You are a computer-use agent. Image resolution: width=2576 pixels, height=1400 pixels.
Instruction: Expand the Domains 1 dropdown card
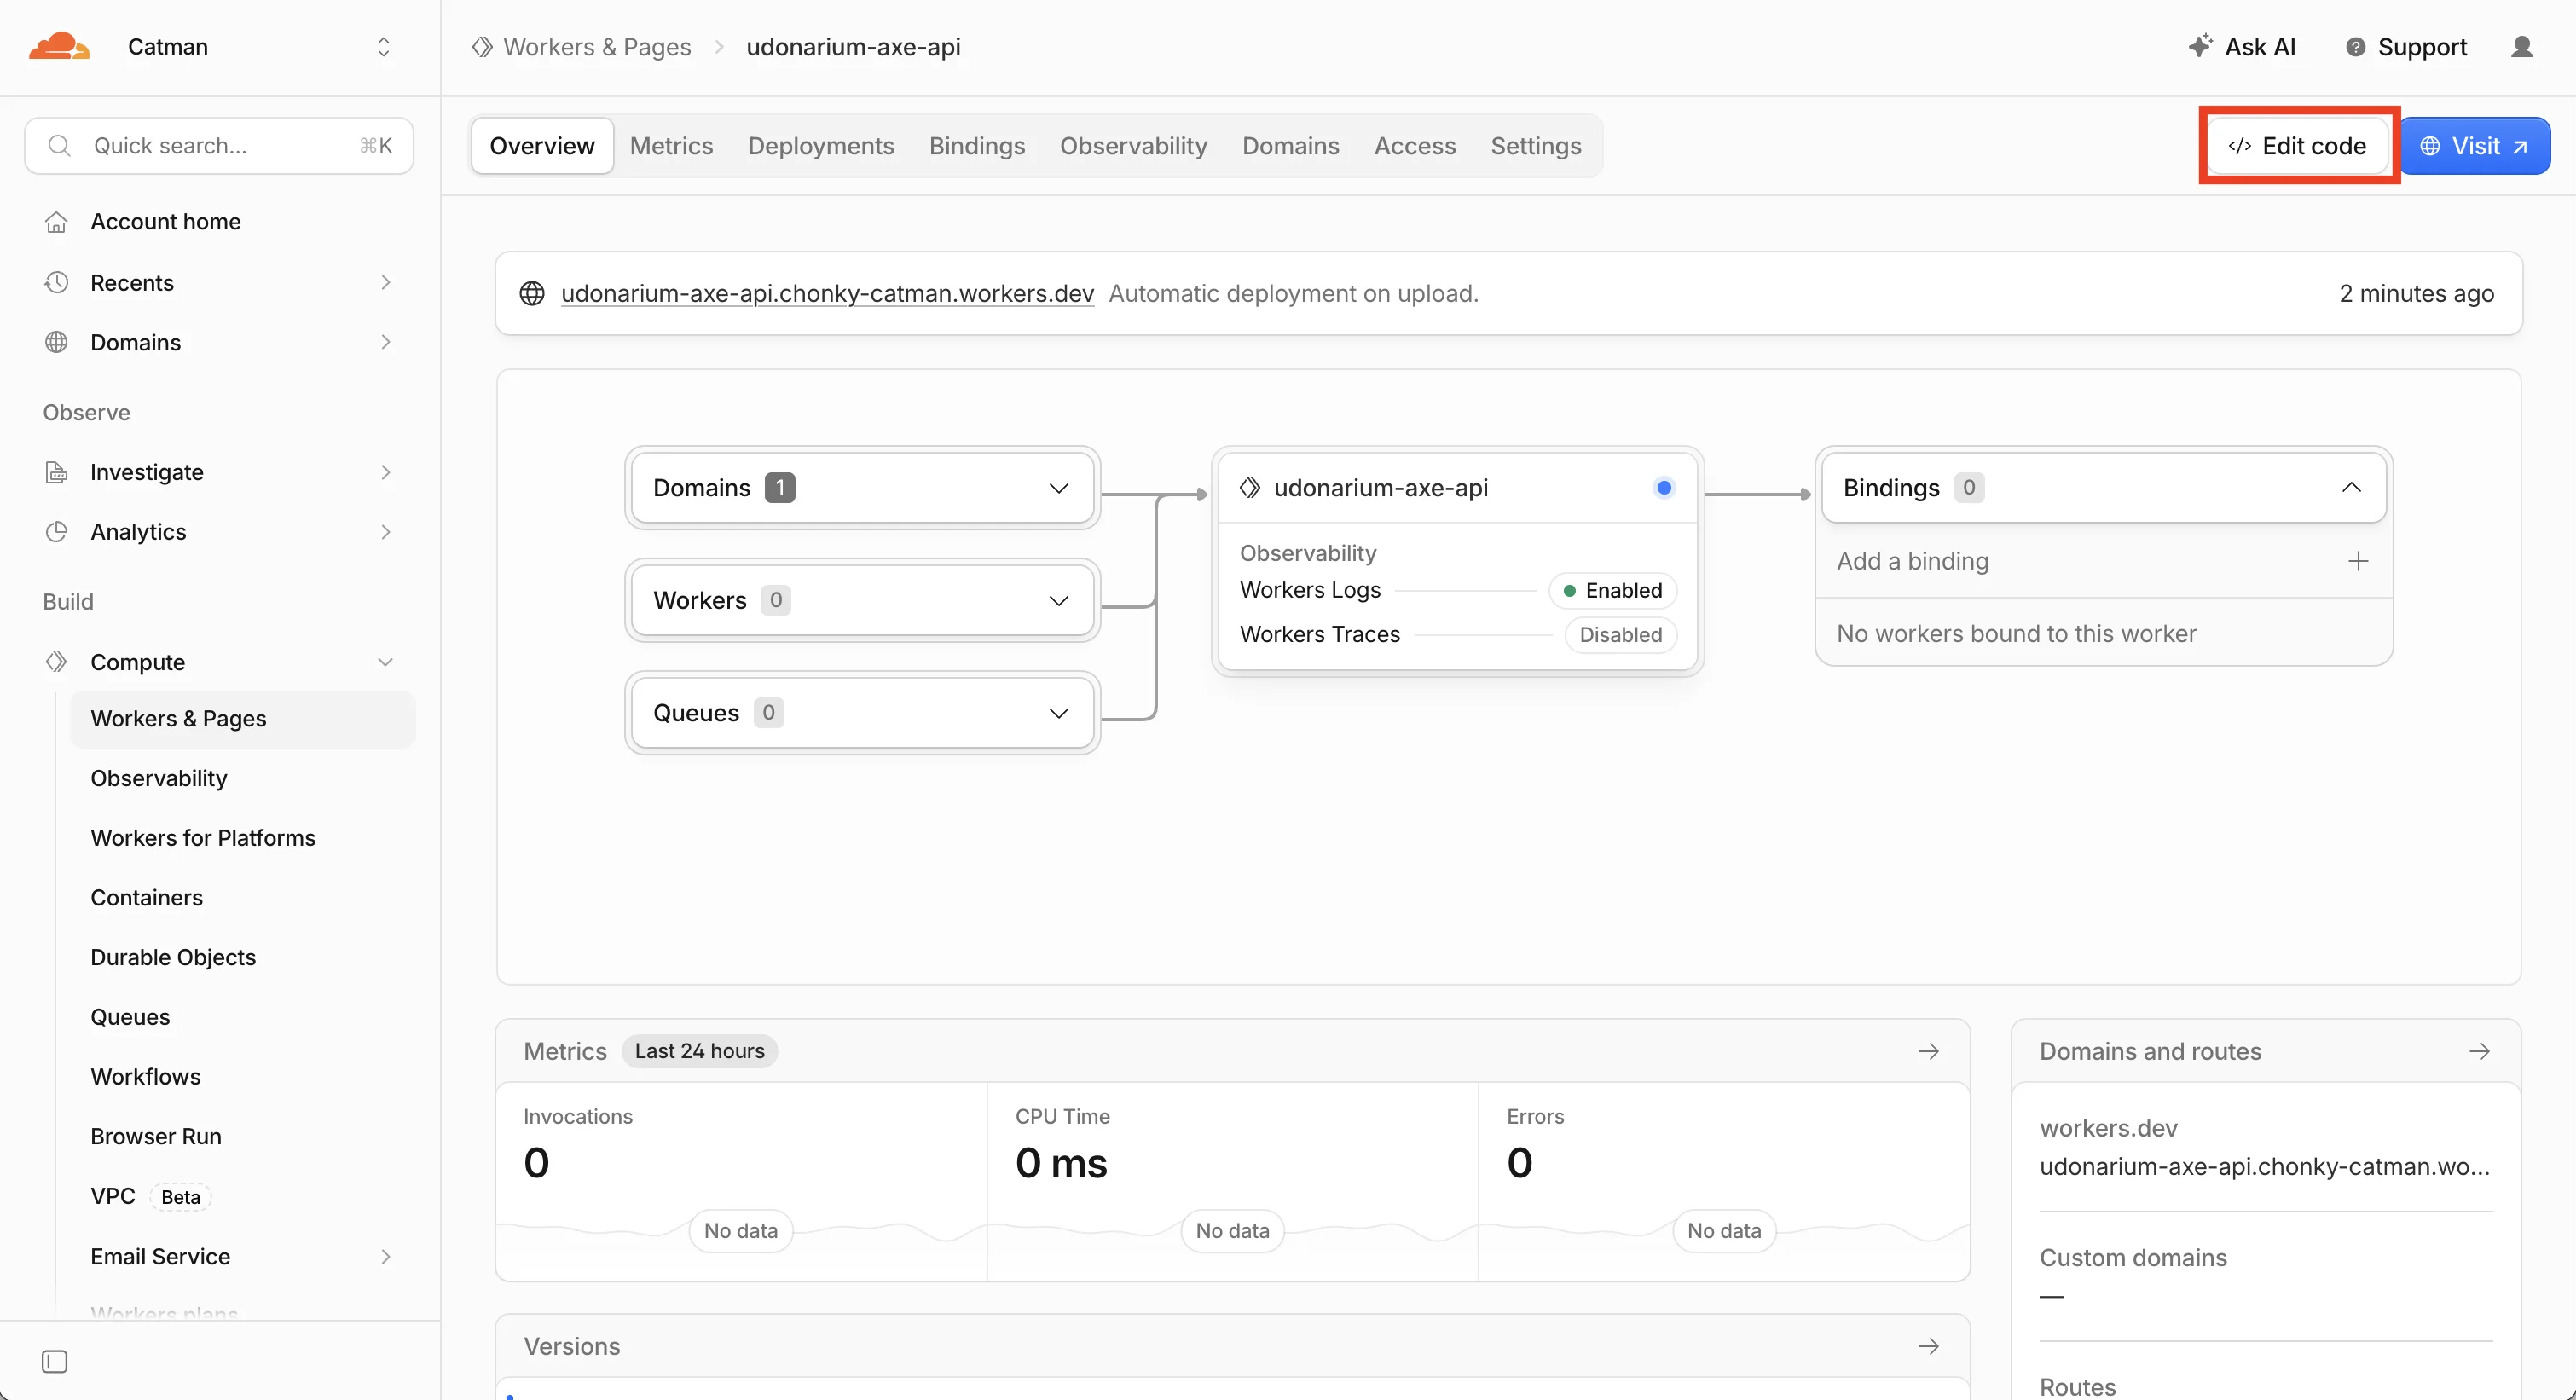pyautogui.click(x=862, y=488)
